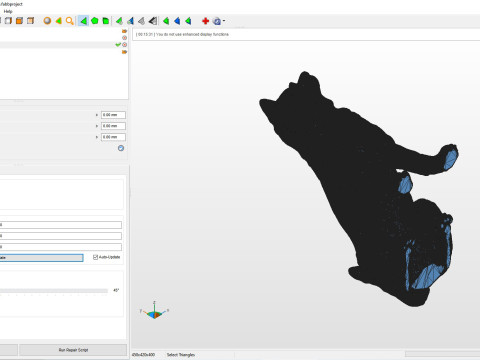Click blue circular icon below the mm fields
Screen dimensions: 480x360
[121, 148]
